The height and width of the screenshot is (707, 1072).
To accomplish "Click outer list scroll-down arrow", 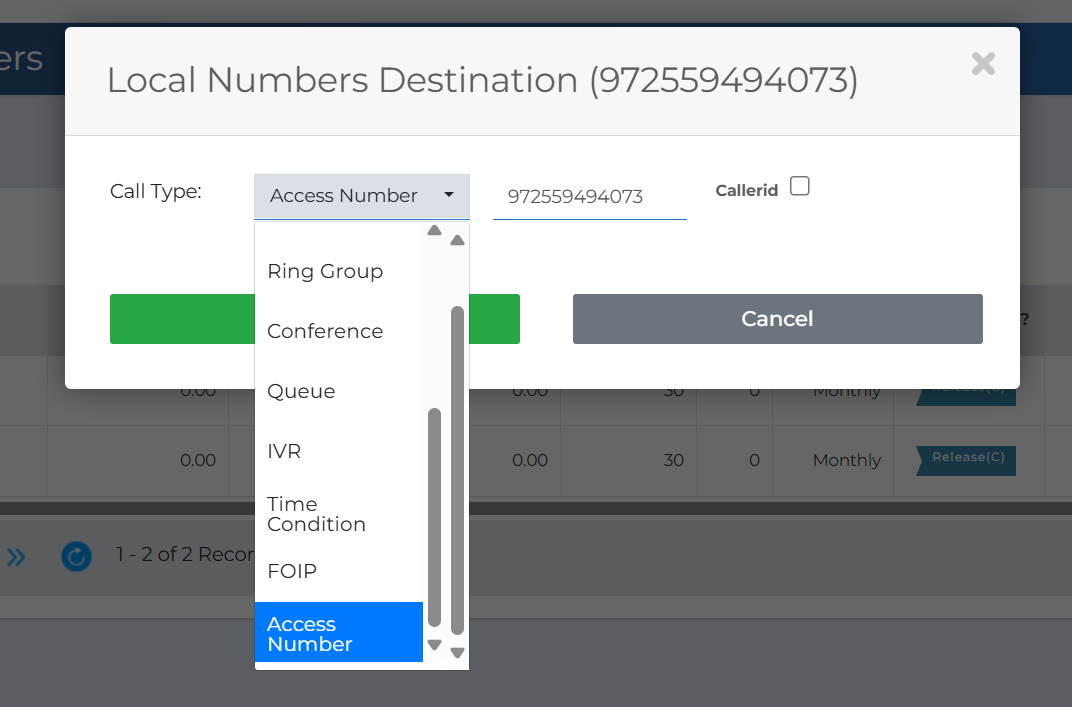I will [x=458, y=653].
